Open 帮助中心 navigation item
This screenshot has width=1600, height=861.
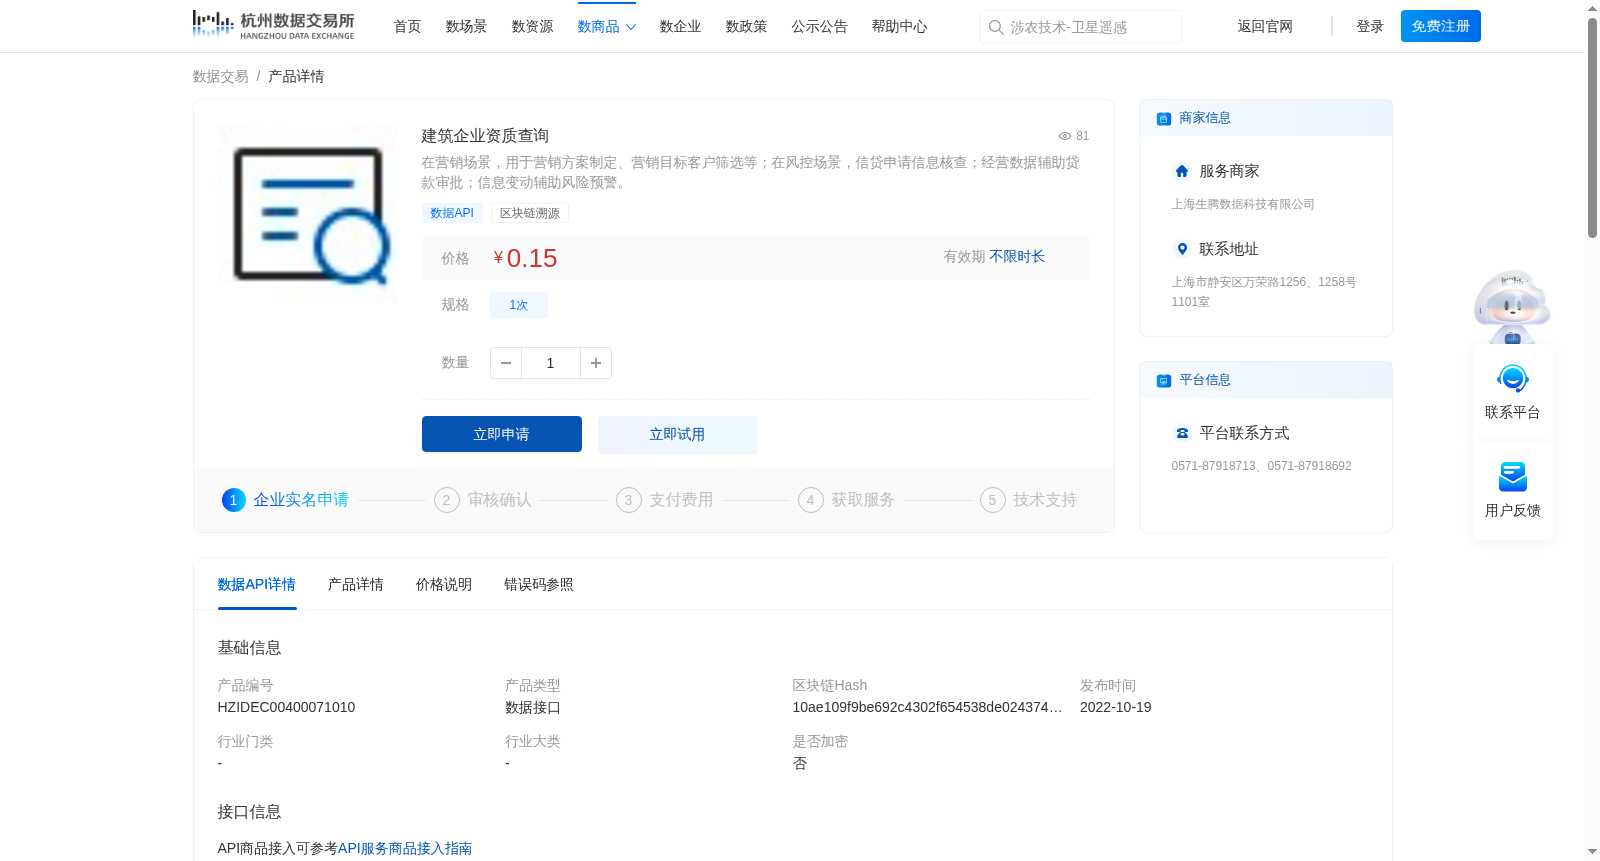pos(900,27)
